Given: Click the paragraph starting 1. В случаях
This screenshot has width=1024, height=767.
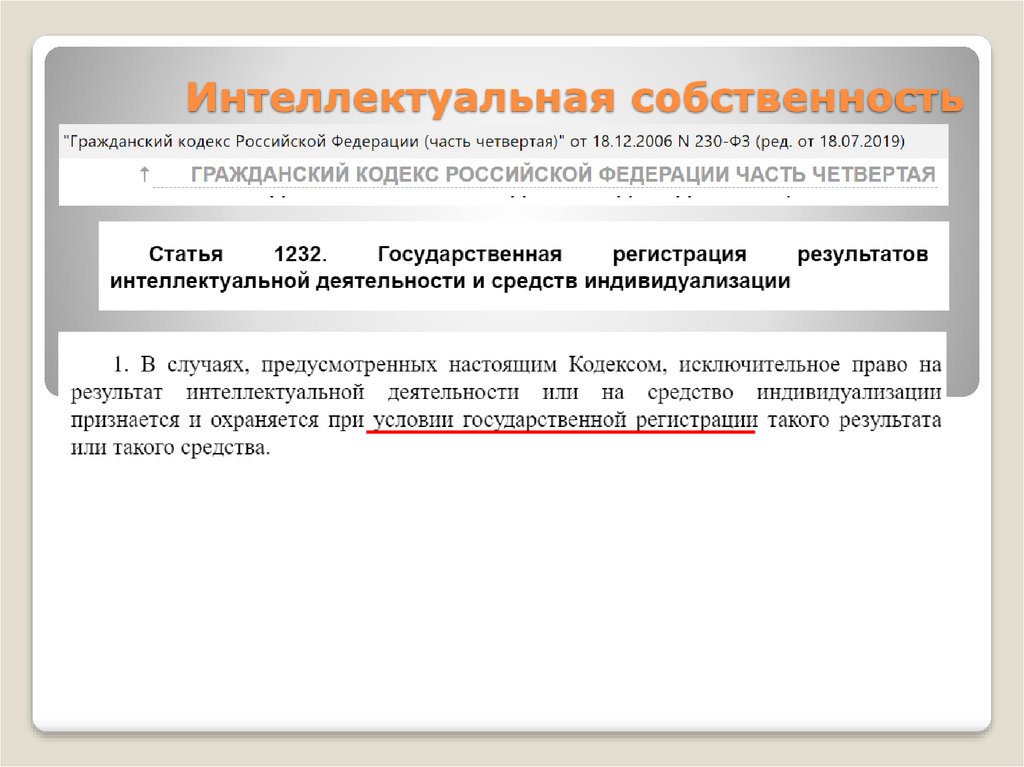Looking at the screenshot, I should tap(505, 406).
